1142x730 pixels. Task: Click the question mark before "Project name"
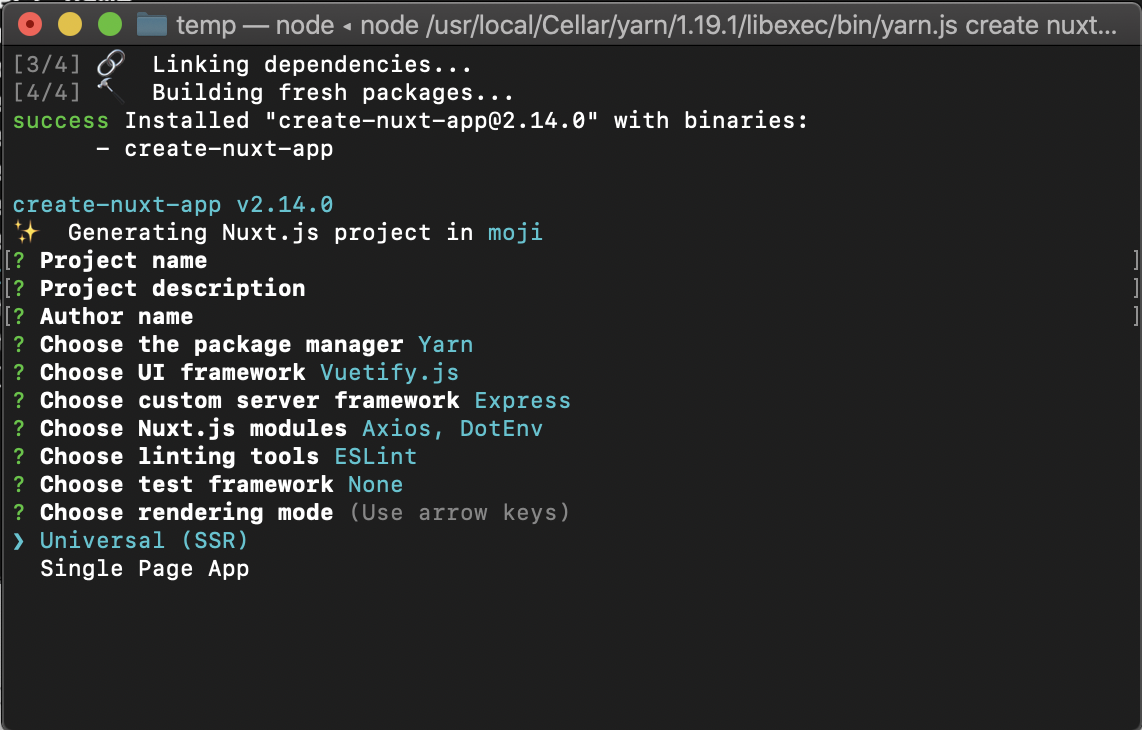(x=21, y=260)
